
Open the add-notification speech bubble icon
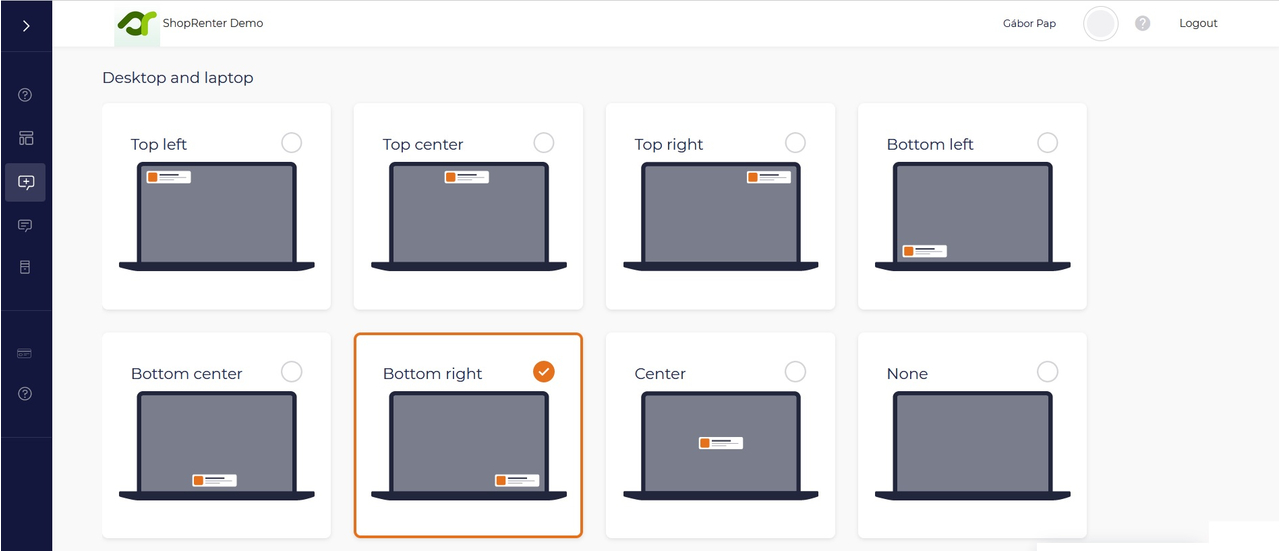pyautogui.click(x=26, y=182)
